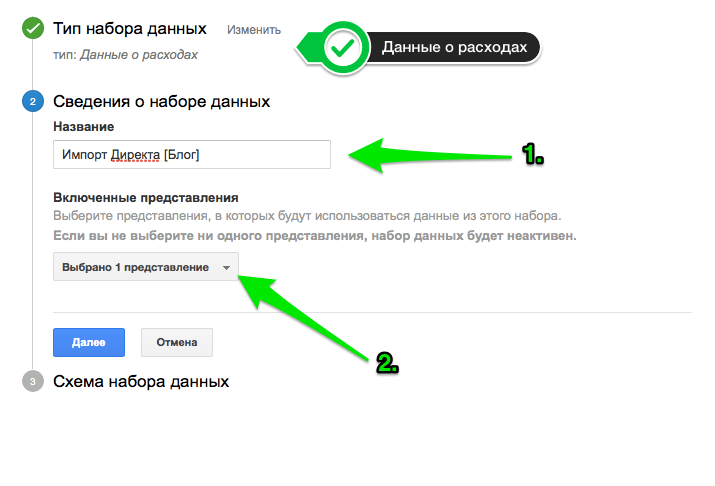Click the green checkmark step one icon
The image size is (715, 486).
(33, 29)
